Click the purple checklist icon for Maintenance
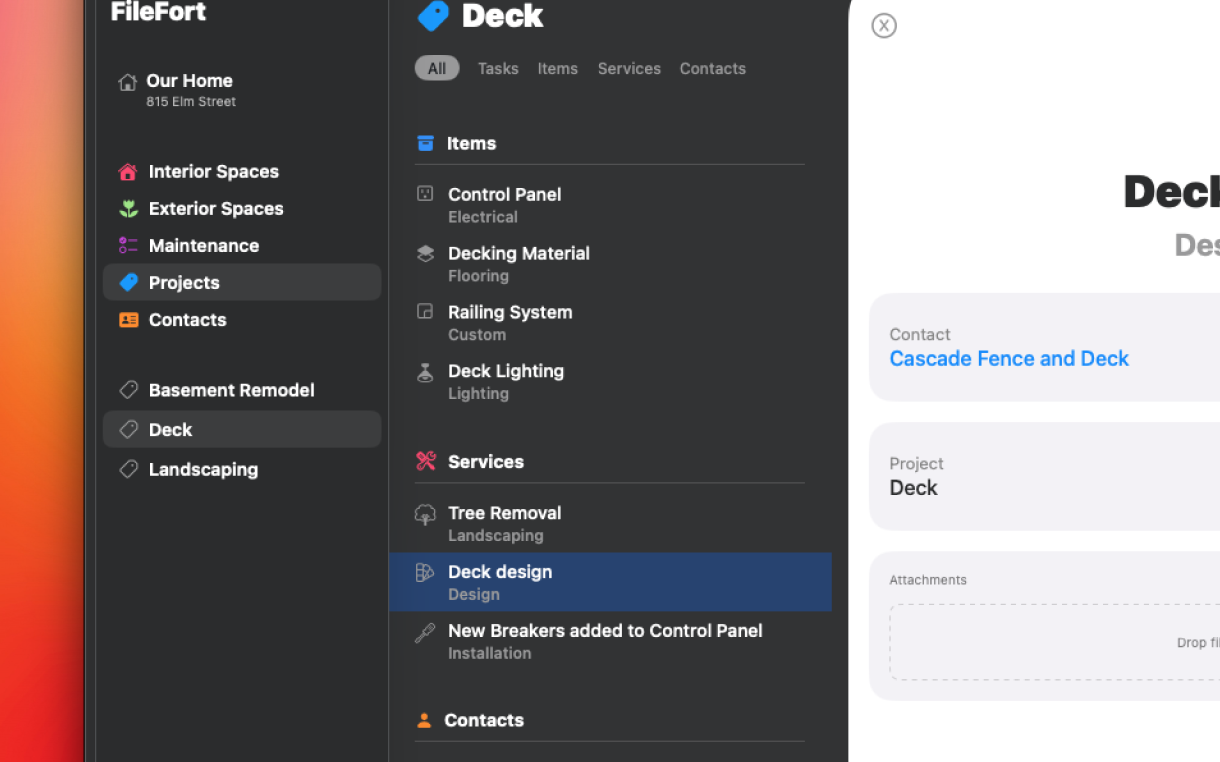Screen dimensions: 1220x762 (128, 246)
